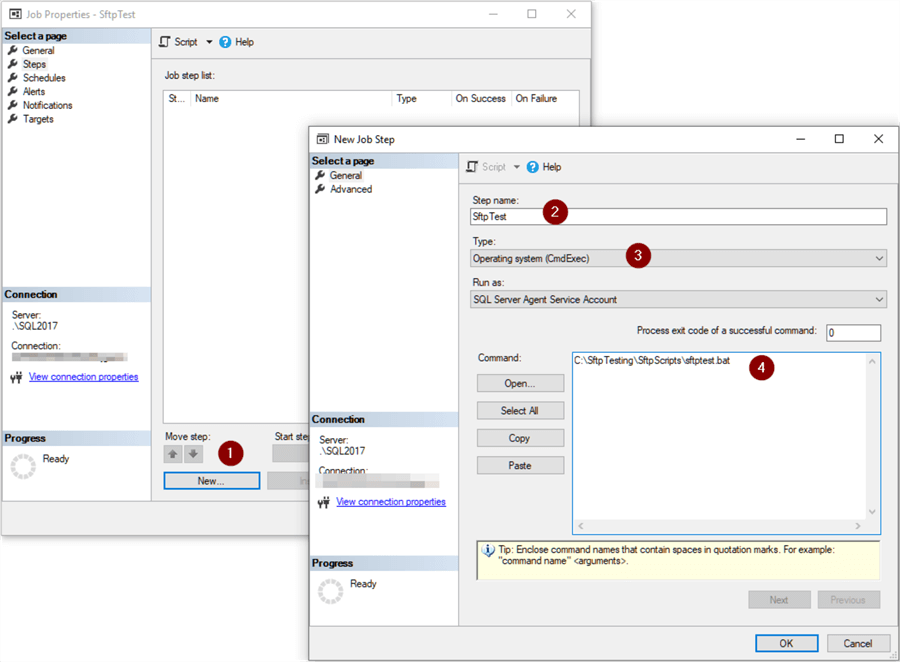Click the Step name input field
Image resolution: width=900 pixels, height=662 pixels.
(x=678, y=216)
